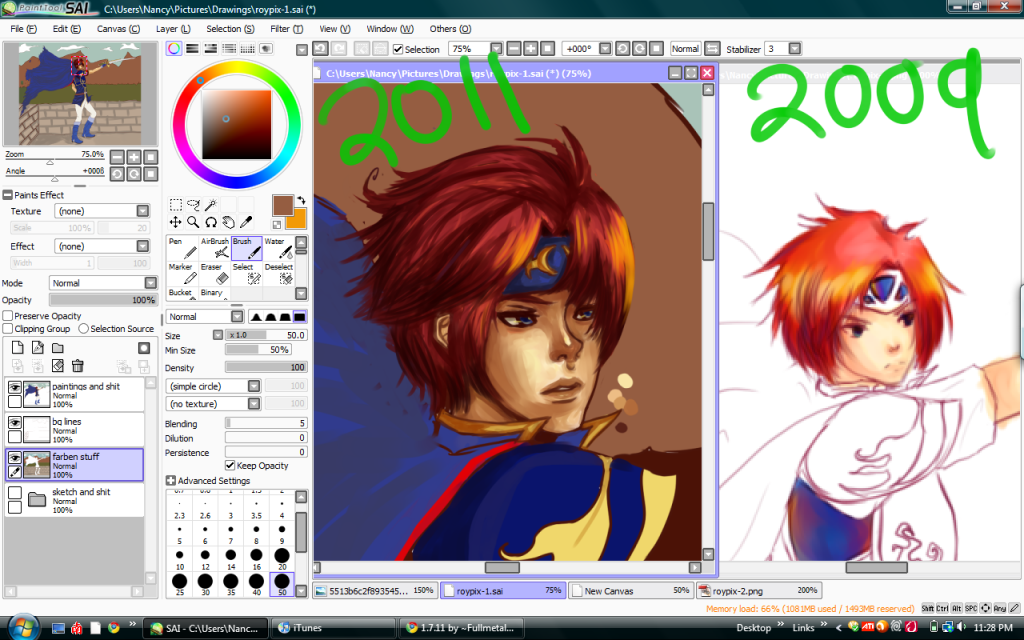Select the rotate canvas tool
1024x640 pixels.
(211, 223)
